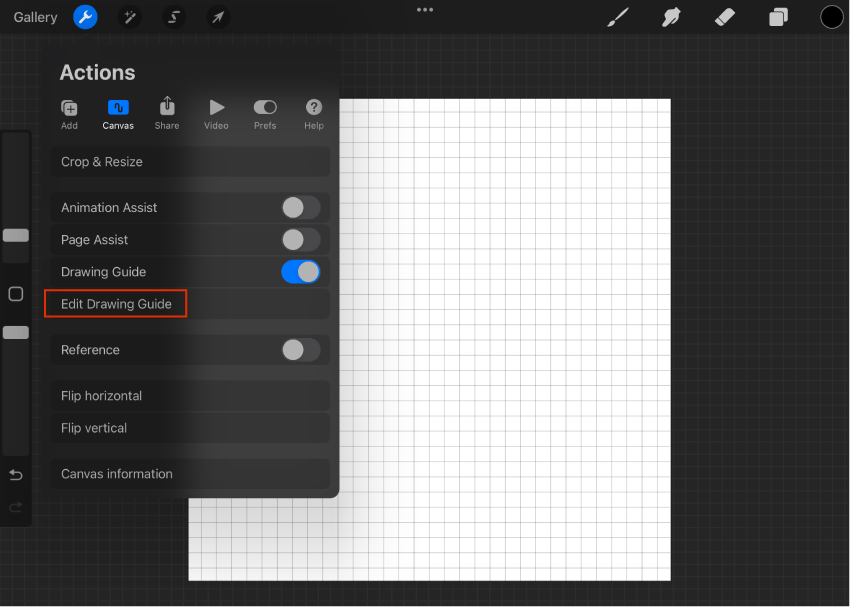850x607 pixels.
Task: Switch to the Share tab
Action: (x=167, y=114)
